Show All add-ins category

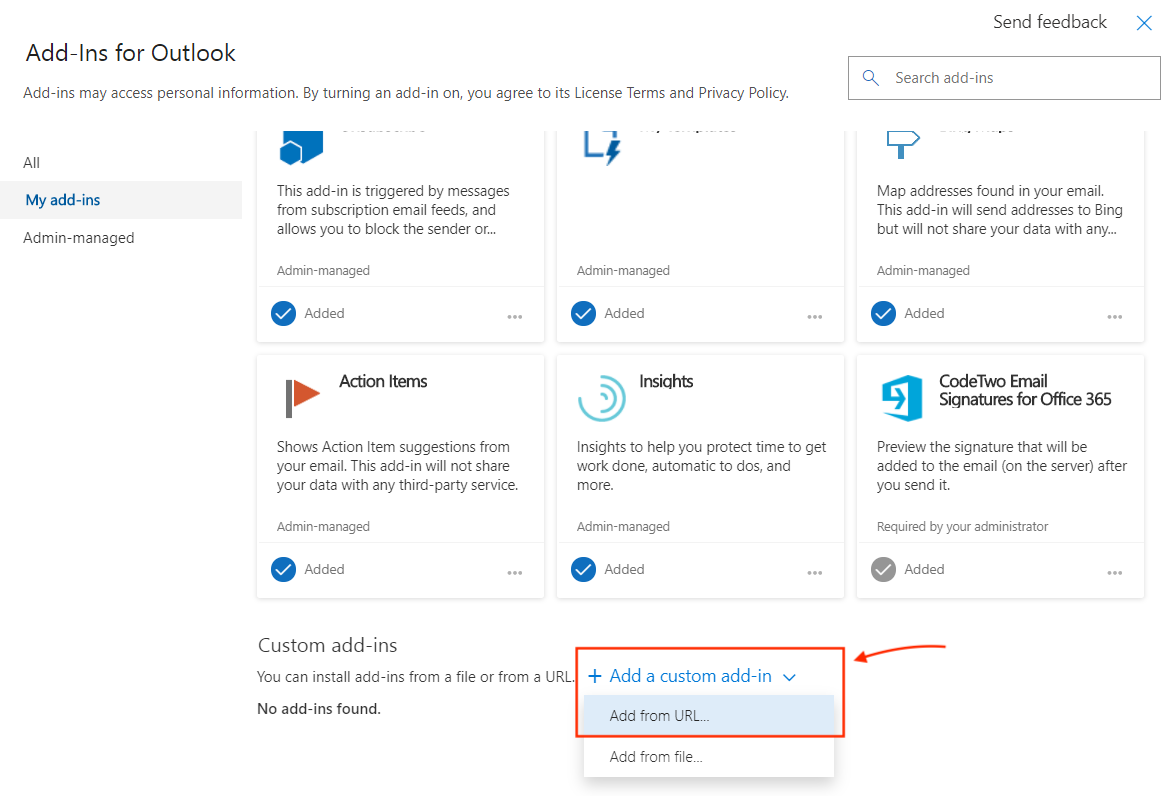[x=121, y=163]
